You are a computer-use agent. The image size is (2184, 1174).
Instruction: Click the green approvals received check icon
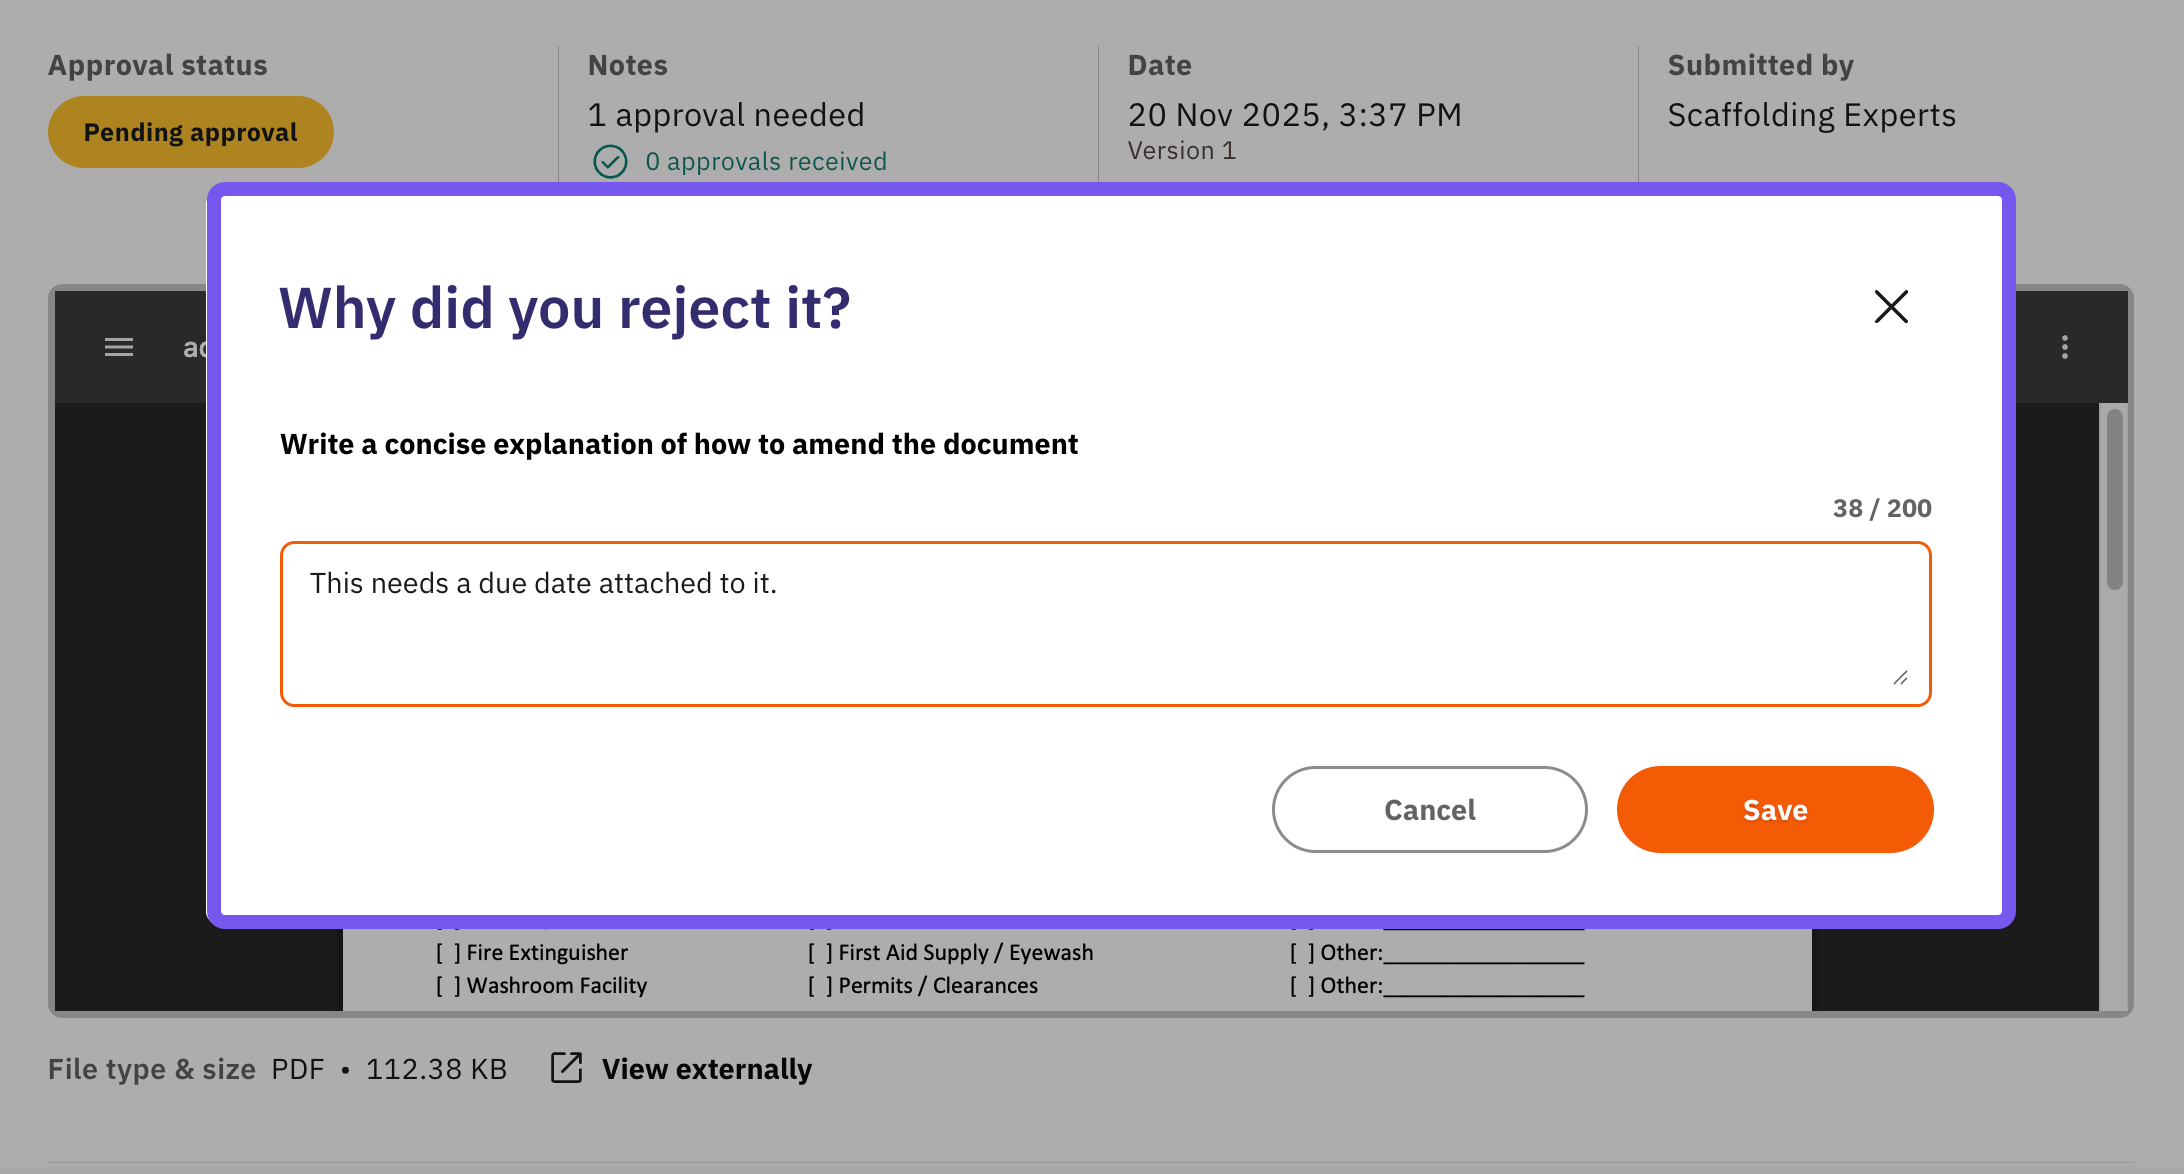(610, 161)
